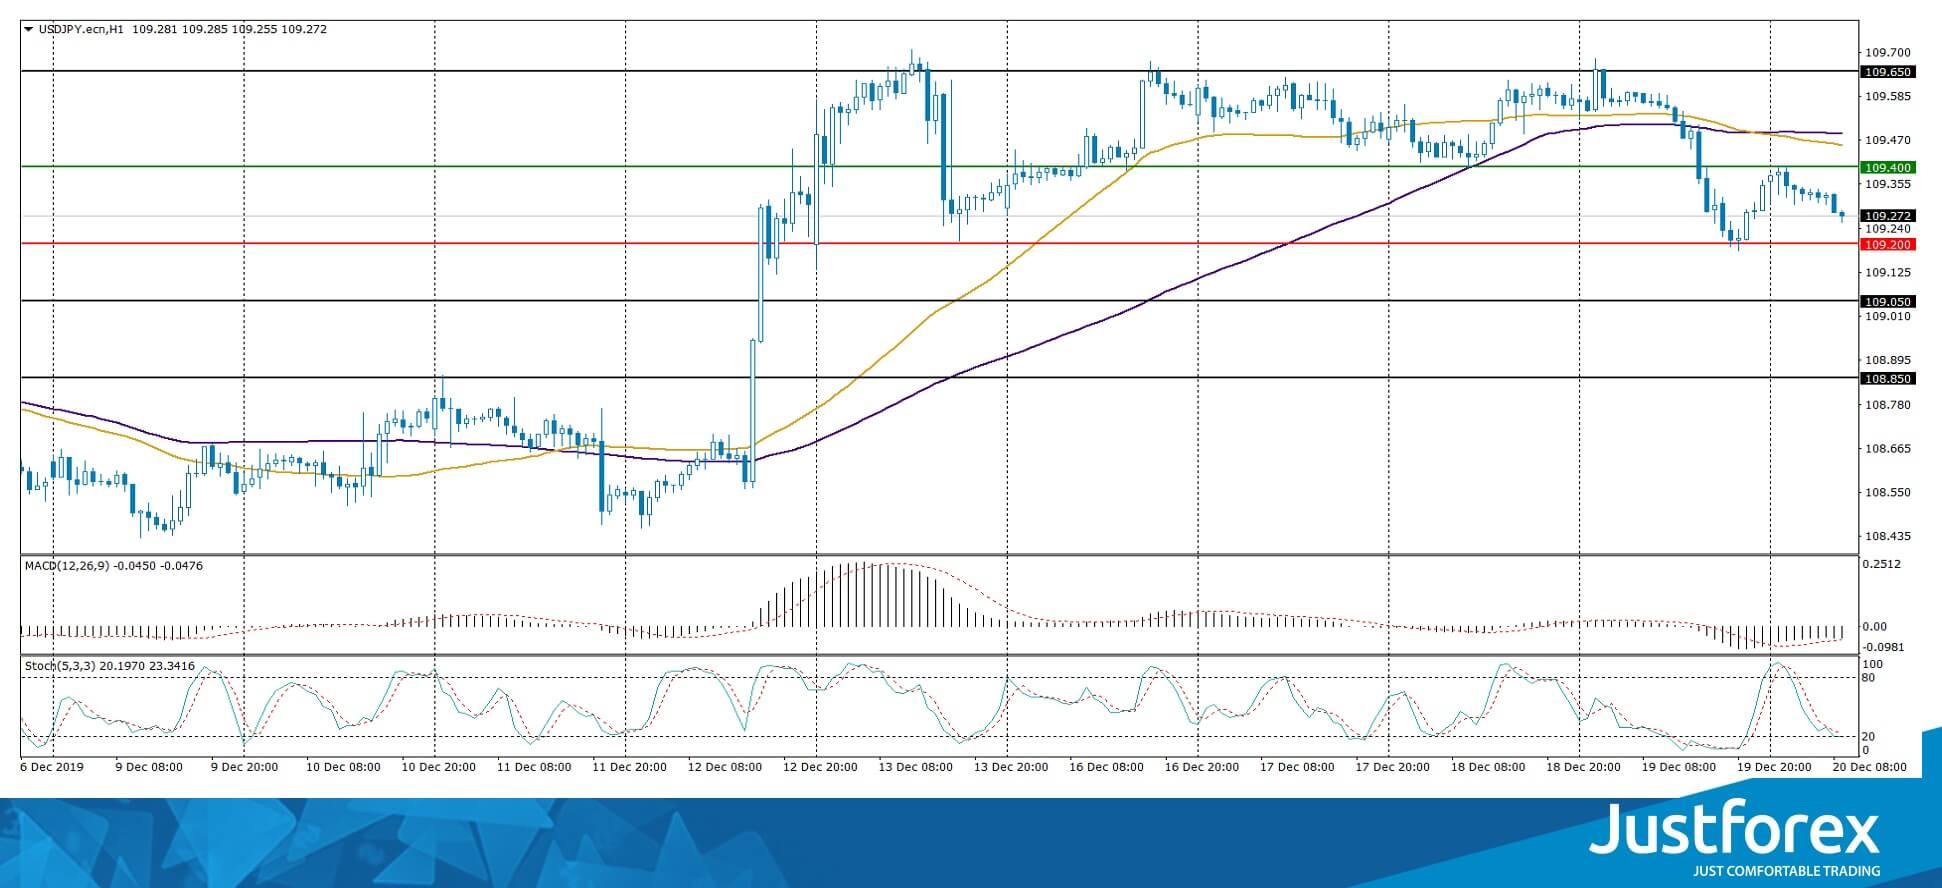Click the Stochastic scale value 100
This screenshot has width=1942, height=888.
(1873, 664)
